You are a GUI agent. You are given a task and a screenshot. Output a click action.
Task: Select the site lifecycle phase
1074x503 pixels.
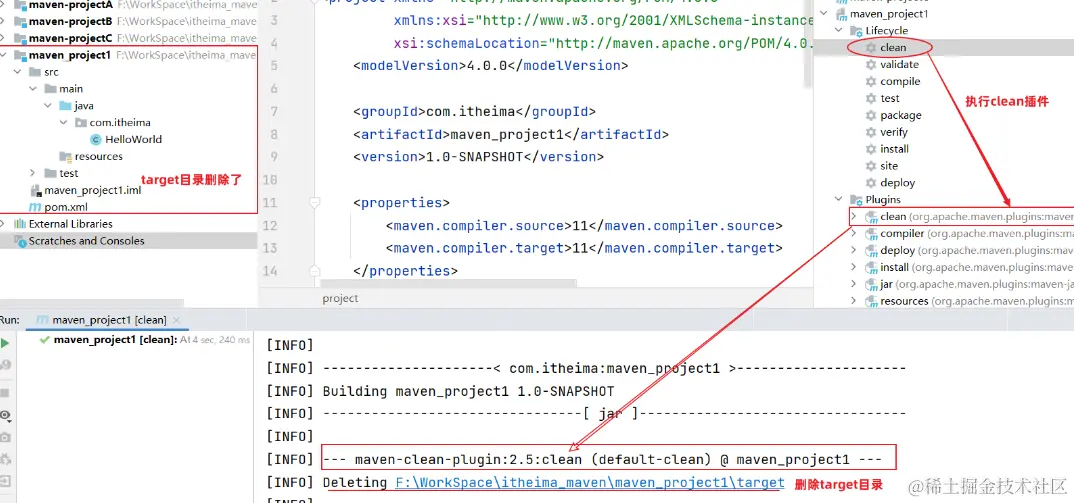tap(889, 166)
